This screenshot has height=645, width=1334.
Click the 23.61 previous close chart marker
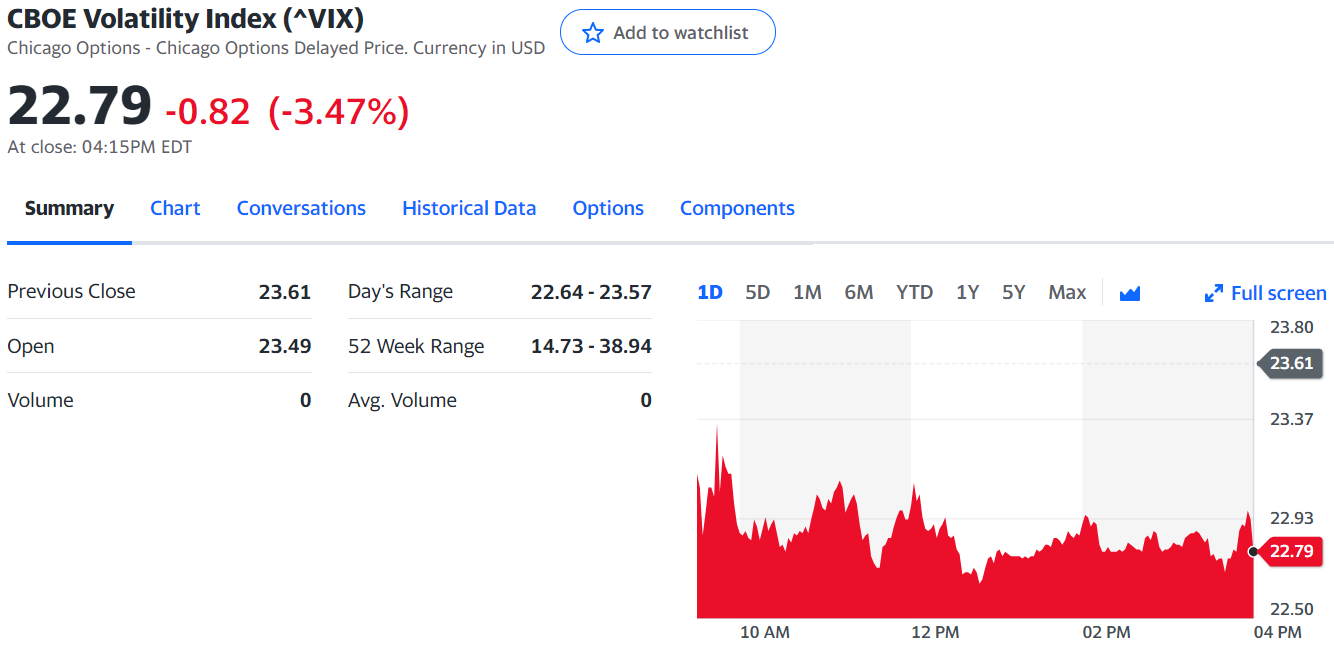[x=1290, y=363]
